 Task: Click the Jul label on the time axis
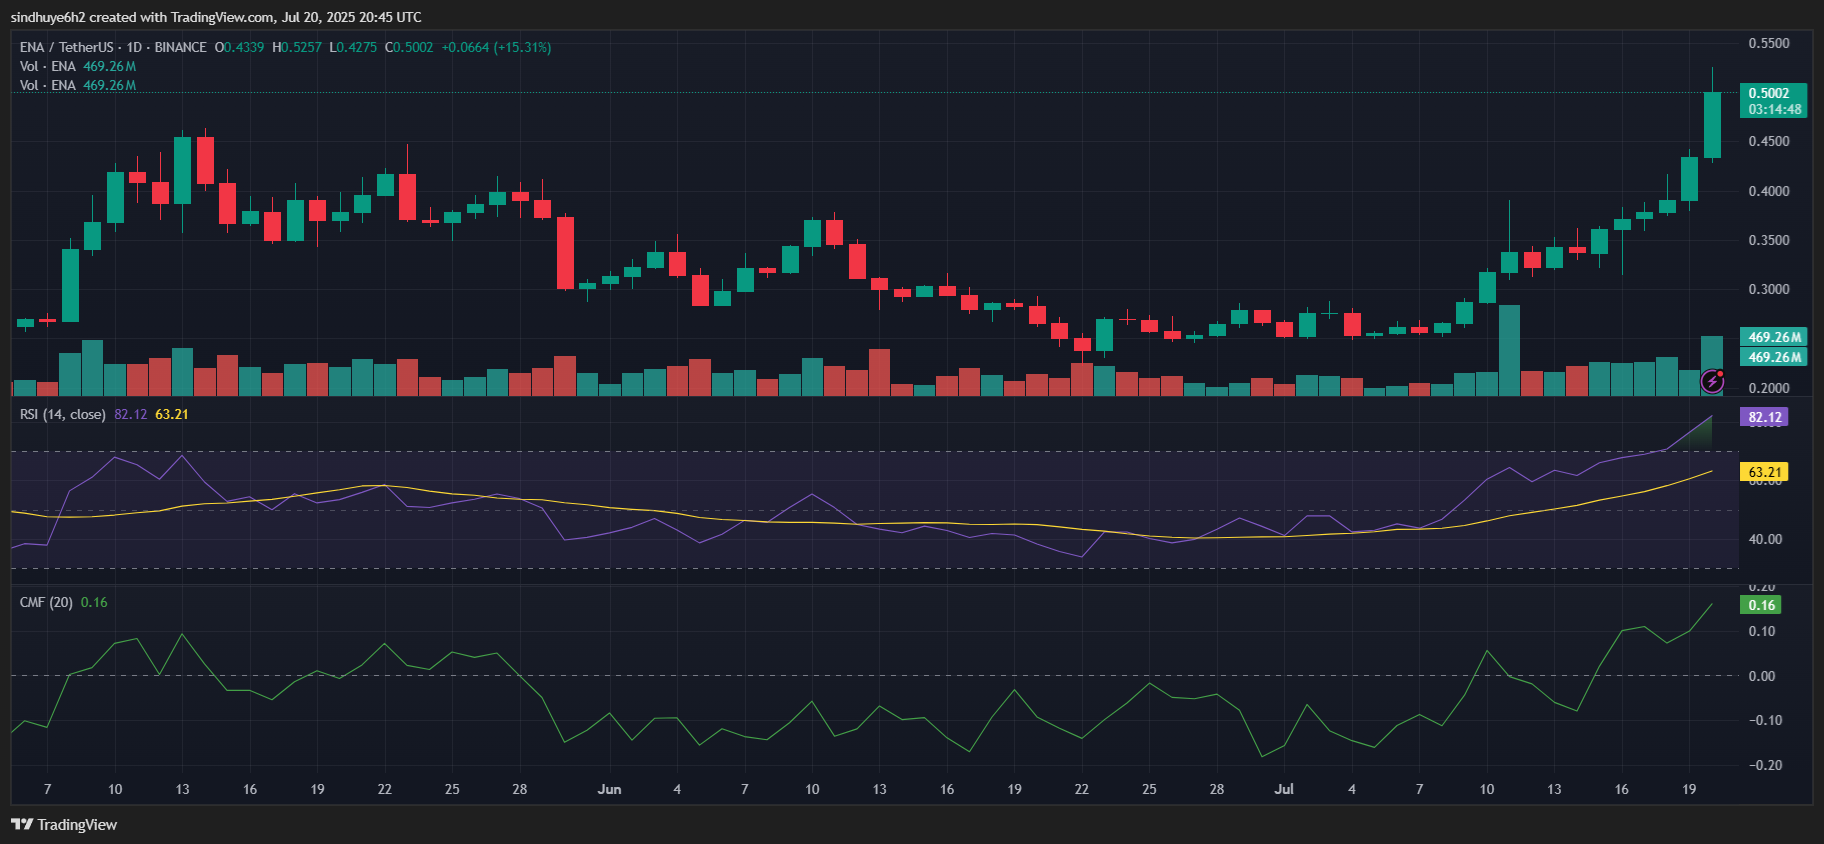[1284, 789]
